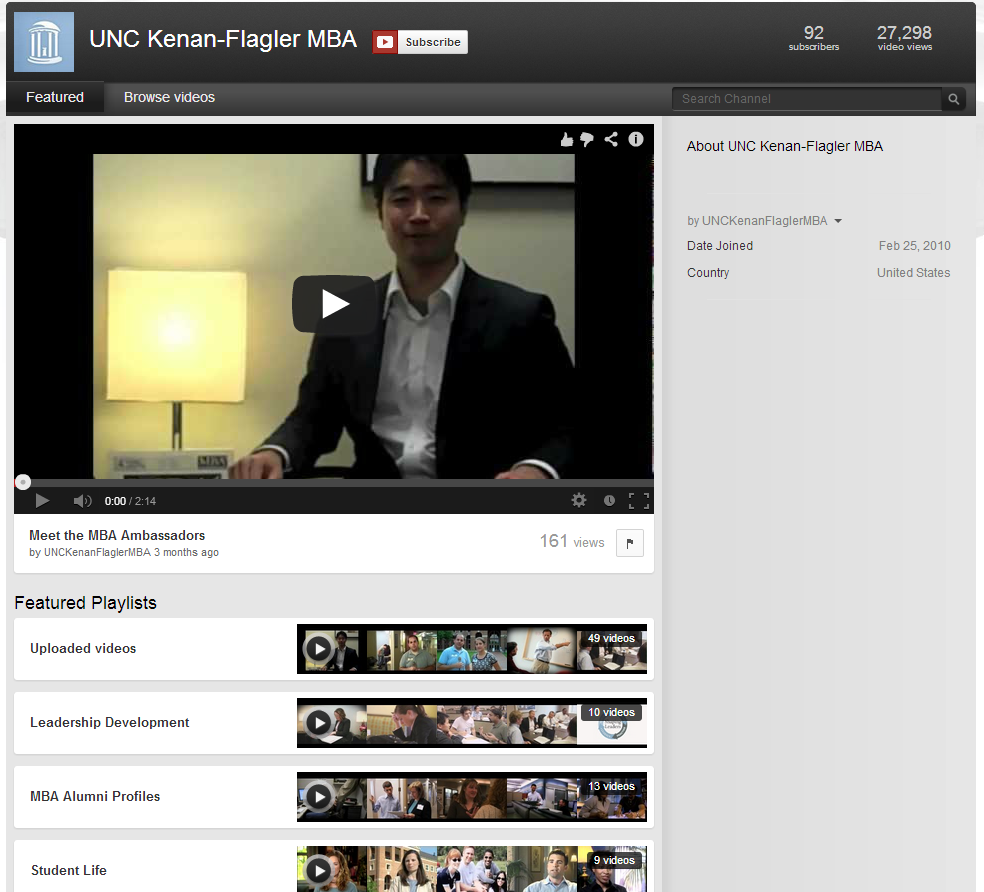This screenshot has height=892, width=984.
Task: Click the Search Channel input field
Action: [x=806, y=99]
